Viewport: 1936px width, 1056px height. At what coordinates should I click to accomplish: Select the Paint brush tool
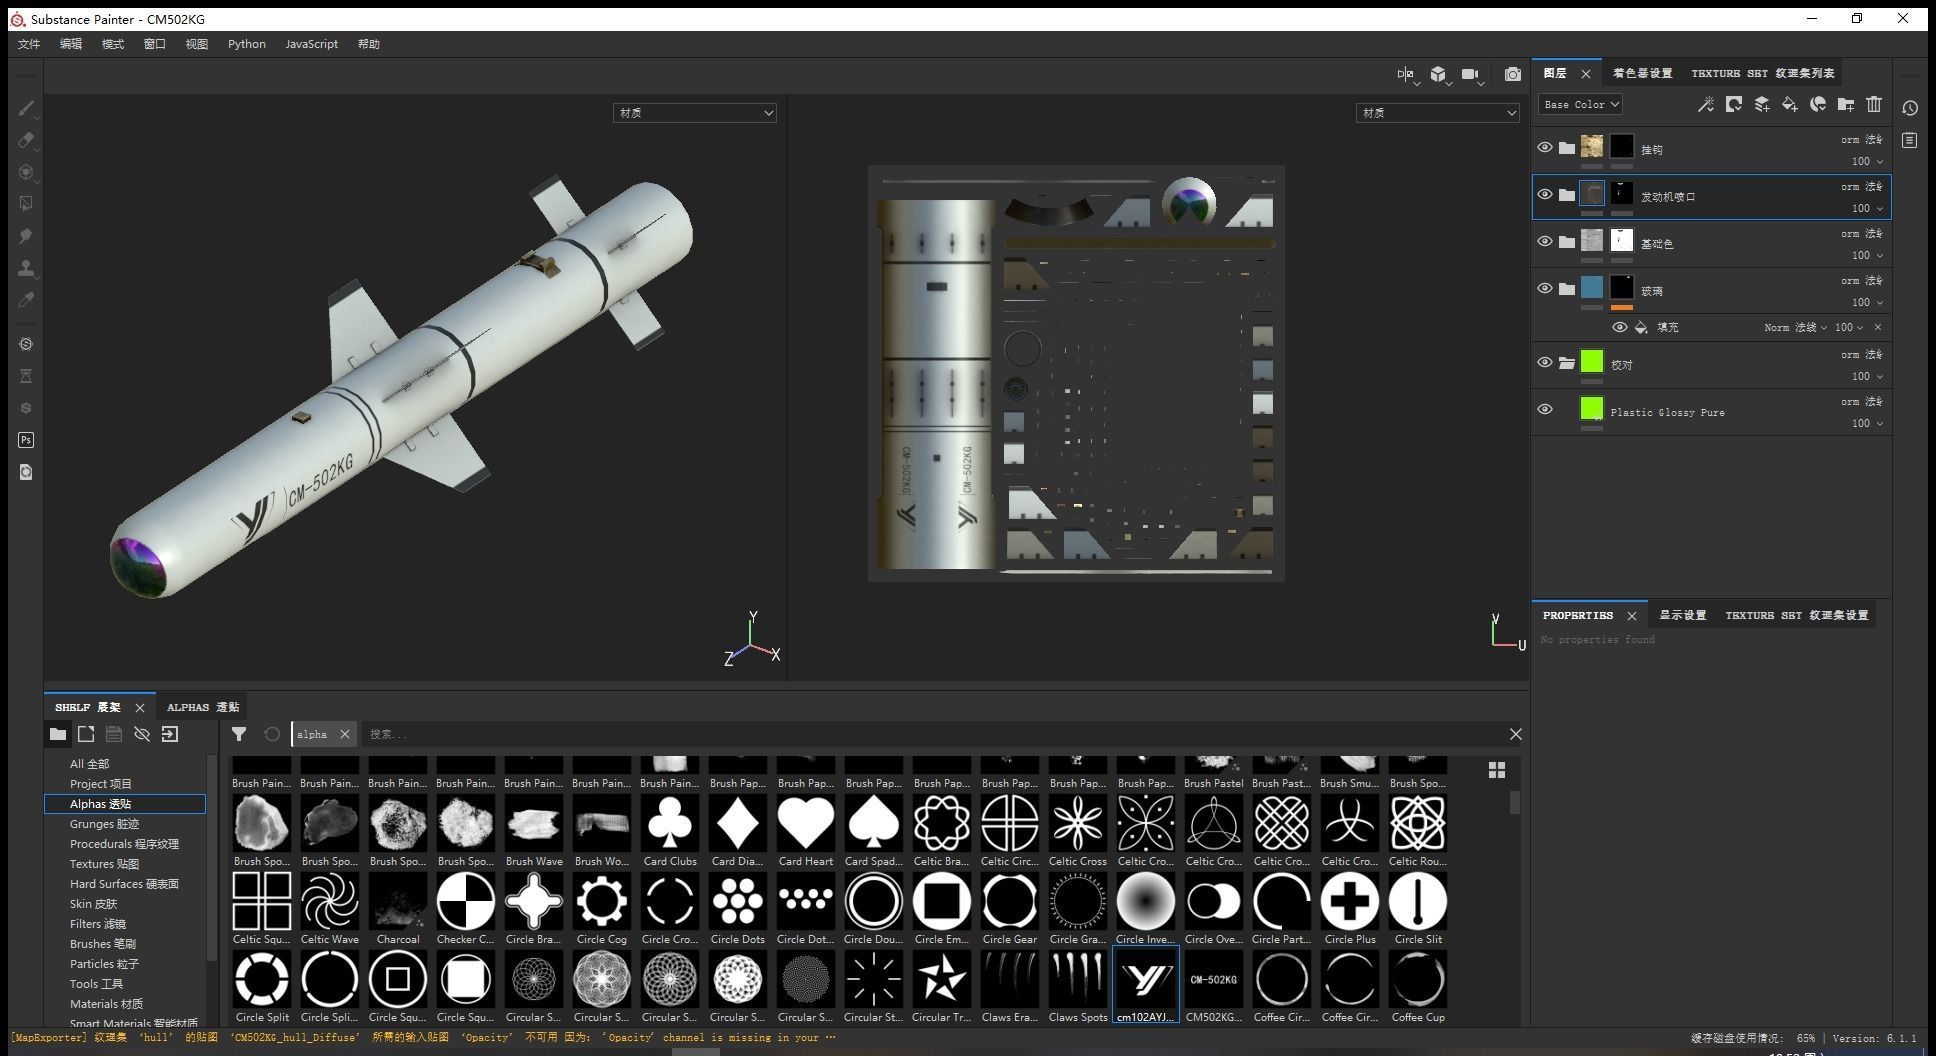(x=26, y=108)
